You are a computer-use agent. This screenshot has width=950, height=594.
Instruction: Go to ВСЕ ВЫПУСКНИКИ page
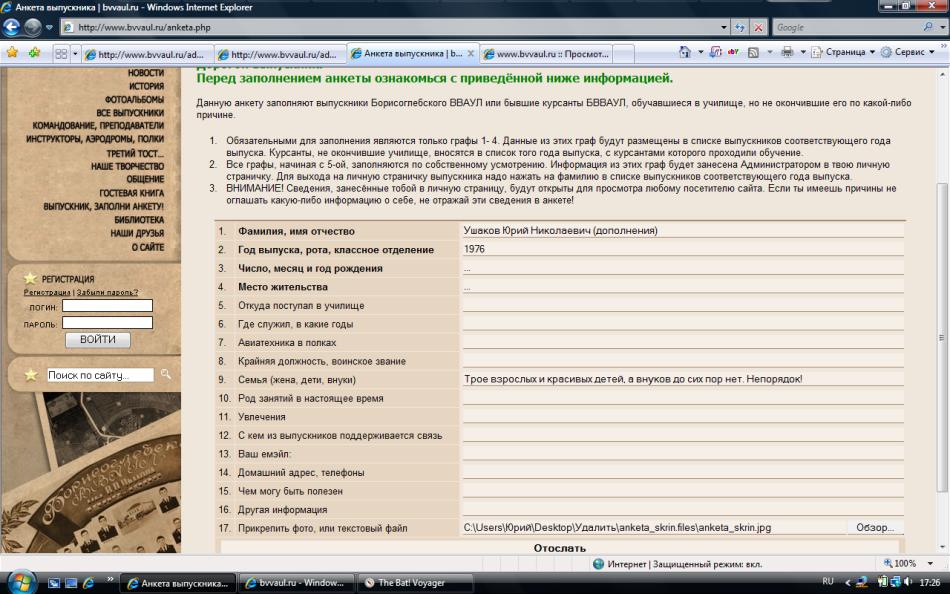click(130, 113)
